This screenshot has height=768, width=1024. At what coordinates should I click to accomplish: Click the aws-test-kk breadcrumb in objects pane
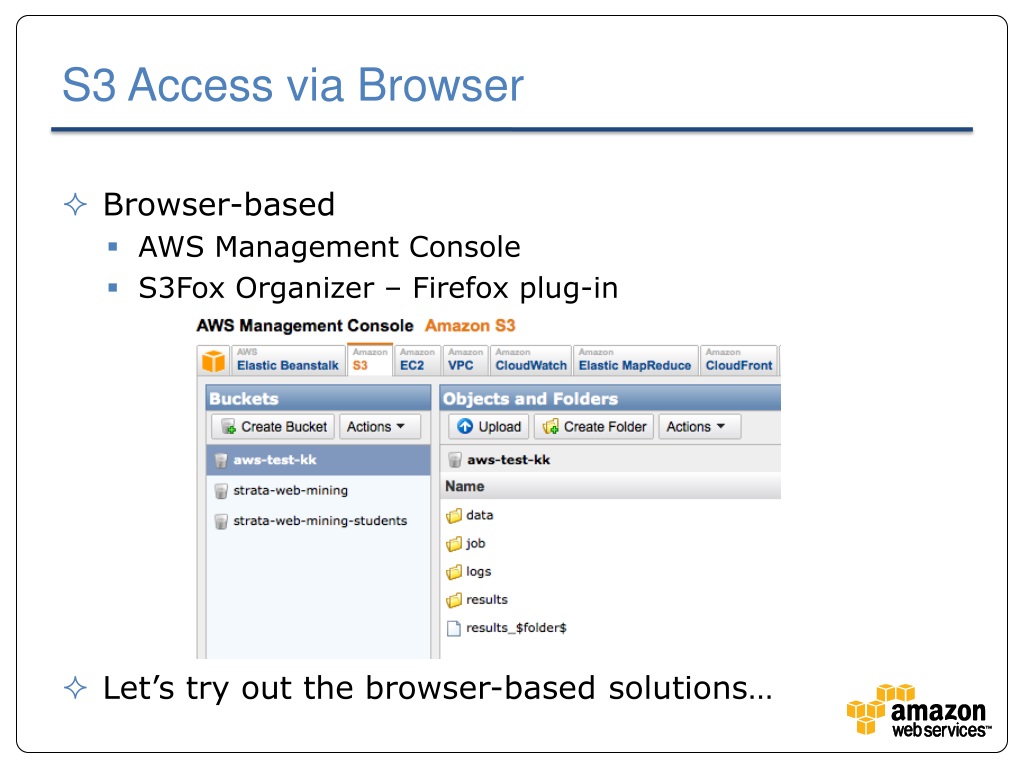(508, 460)
